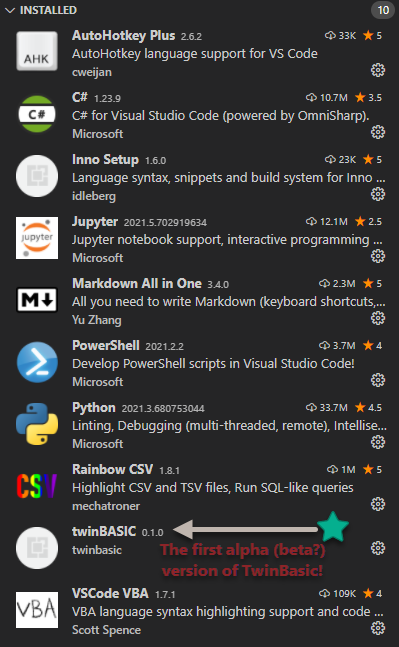Viewport: 399px width, 647px height.
Task: Click publisher name Scott Spence
Action: point(106,630)
